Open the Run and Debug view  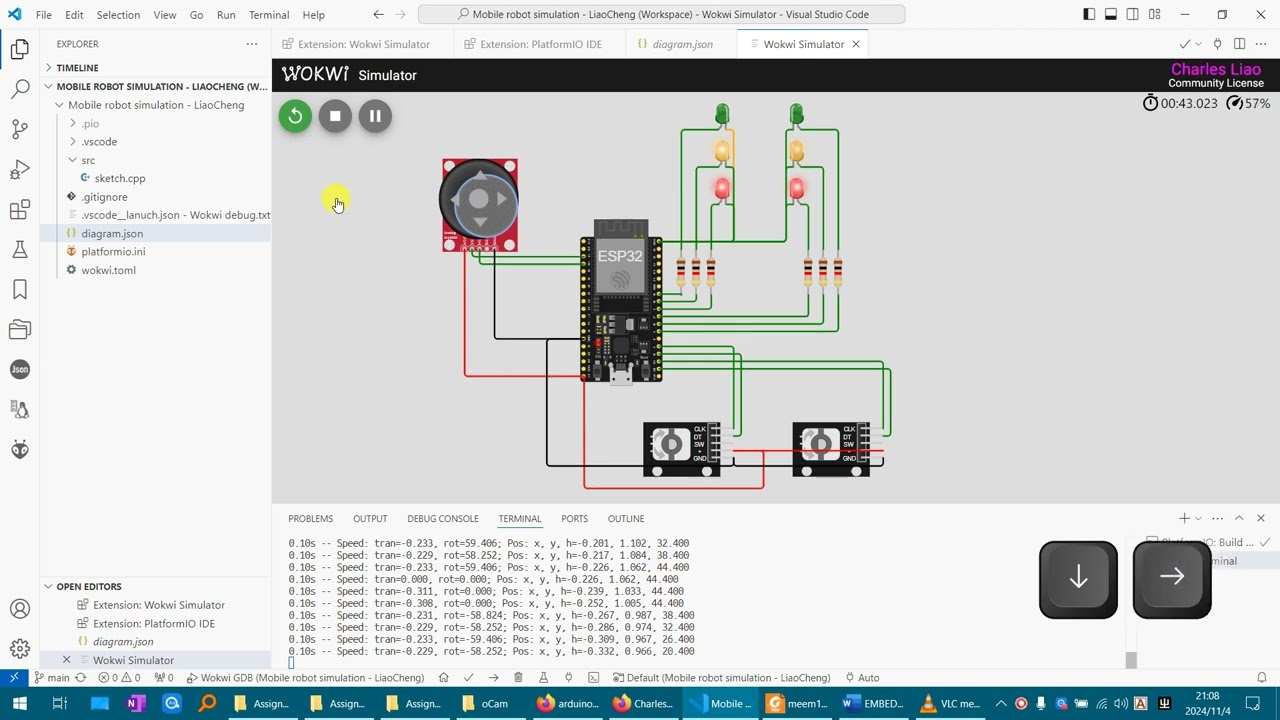pyautogui.click(x=19, y=169)
